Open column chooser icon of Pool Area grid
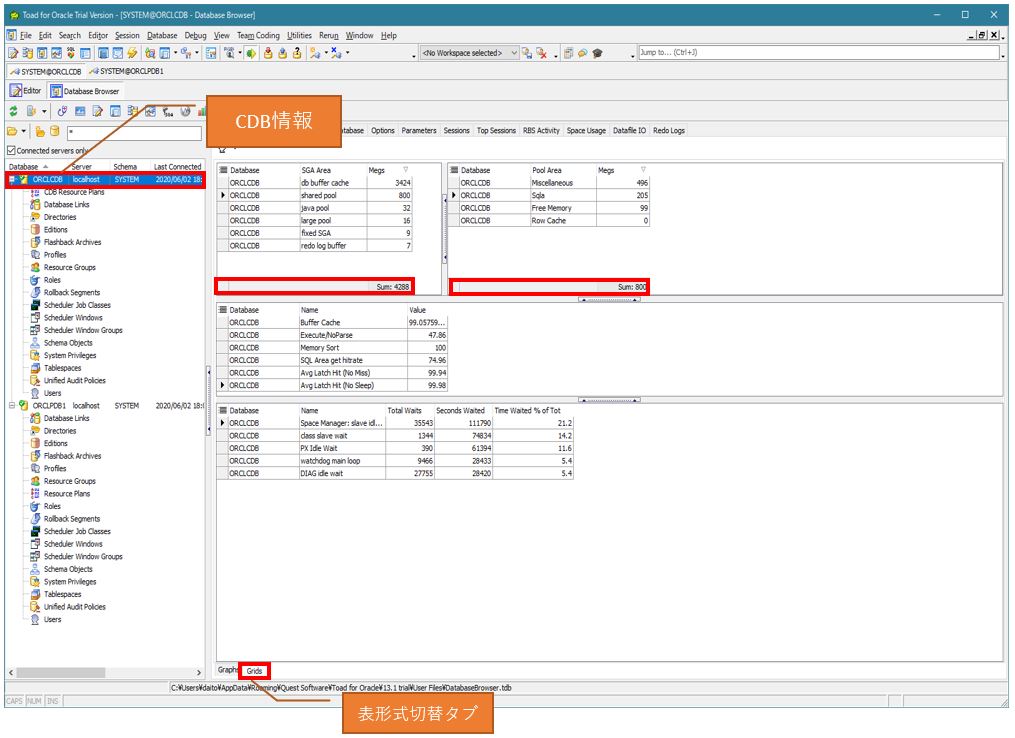The image size is (1015, 738). (454, 170)
